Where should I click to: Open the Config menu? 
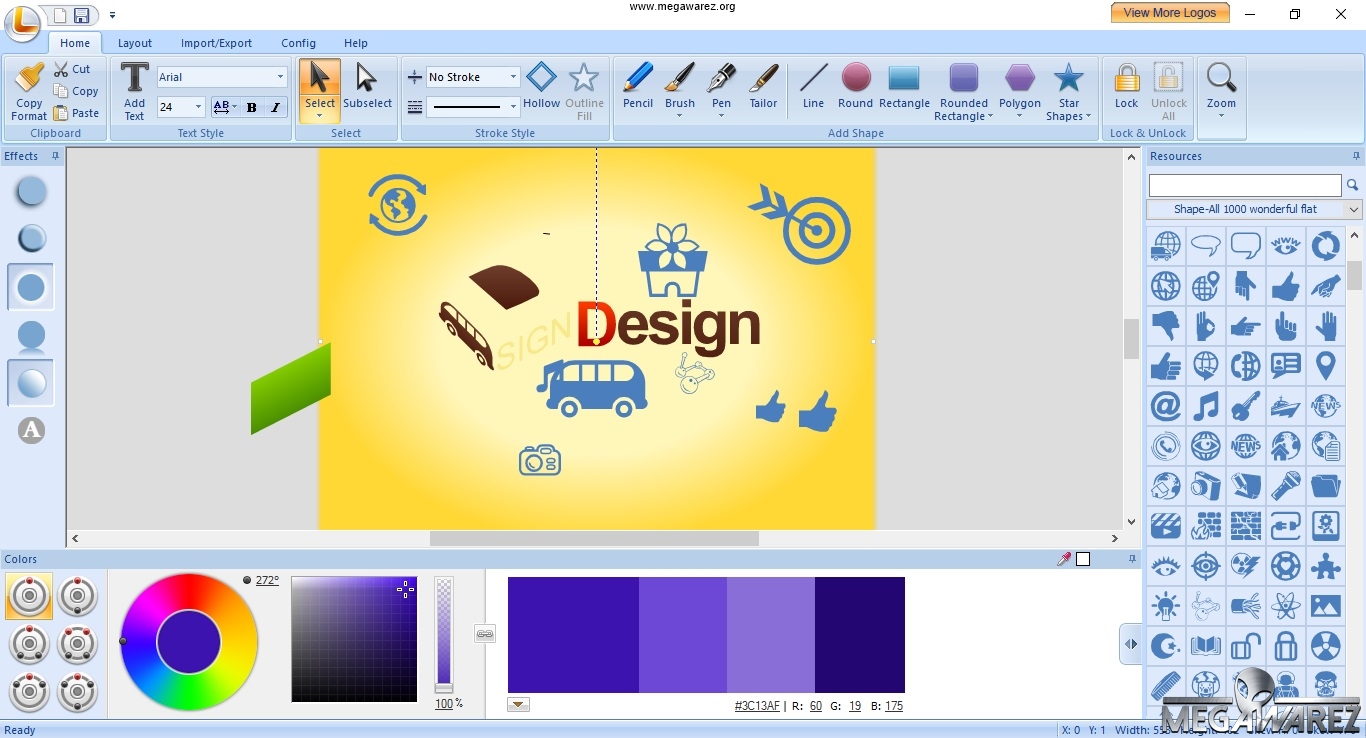298,43
